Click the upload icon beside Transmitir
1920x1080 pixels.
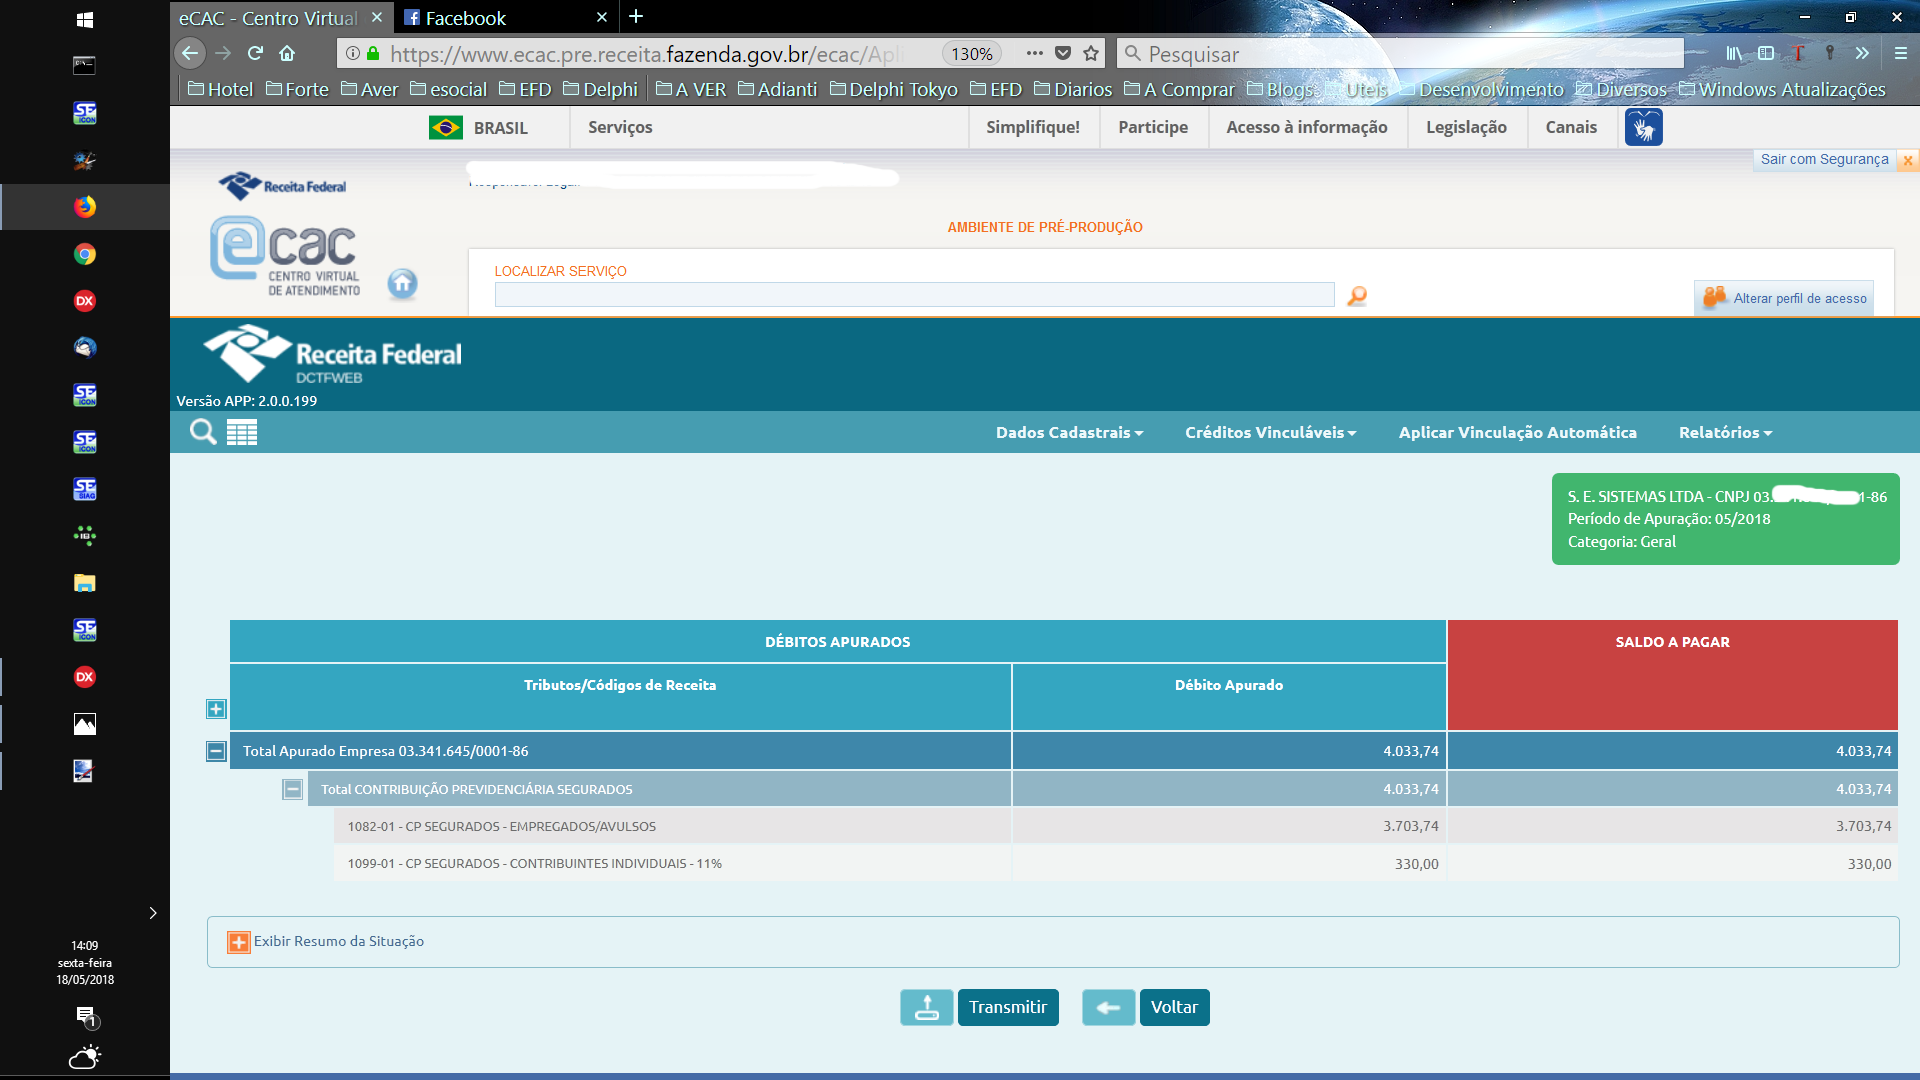pyautogui.click(x=927, y=1007)
